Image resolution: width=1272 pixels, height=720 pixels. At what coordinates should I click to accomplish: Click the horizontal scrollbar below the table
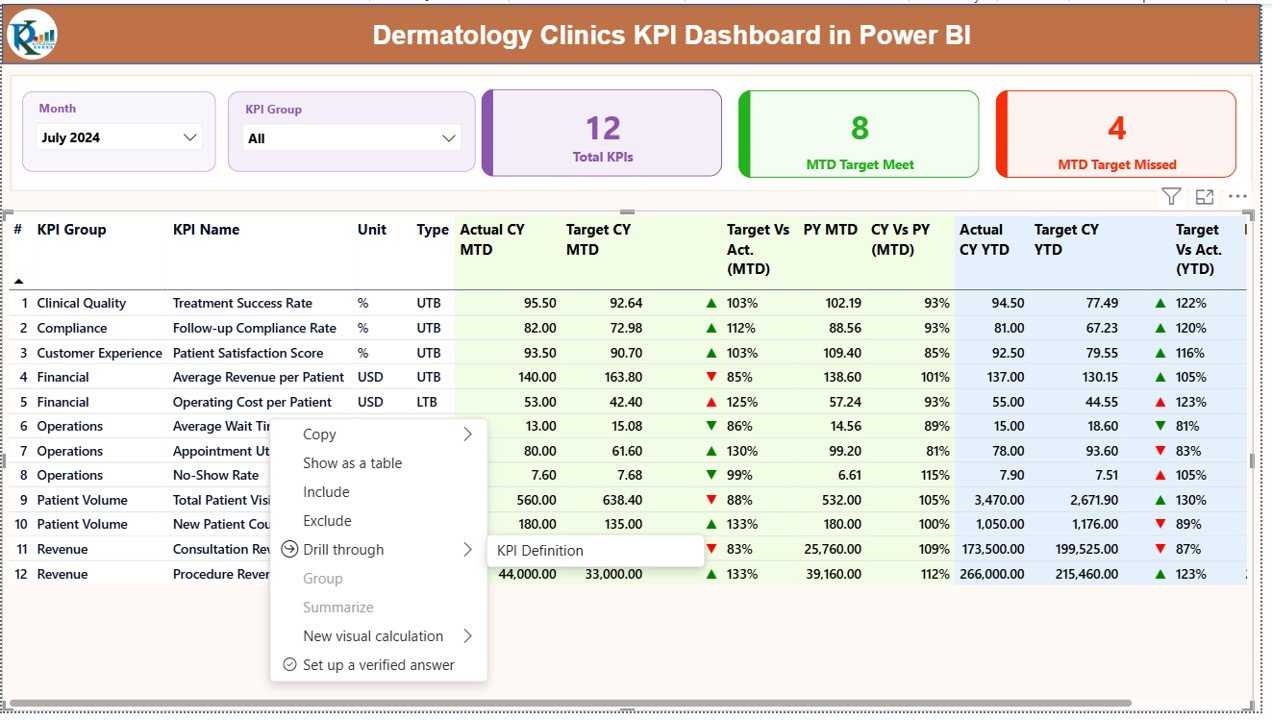tap(570, 703)
